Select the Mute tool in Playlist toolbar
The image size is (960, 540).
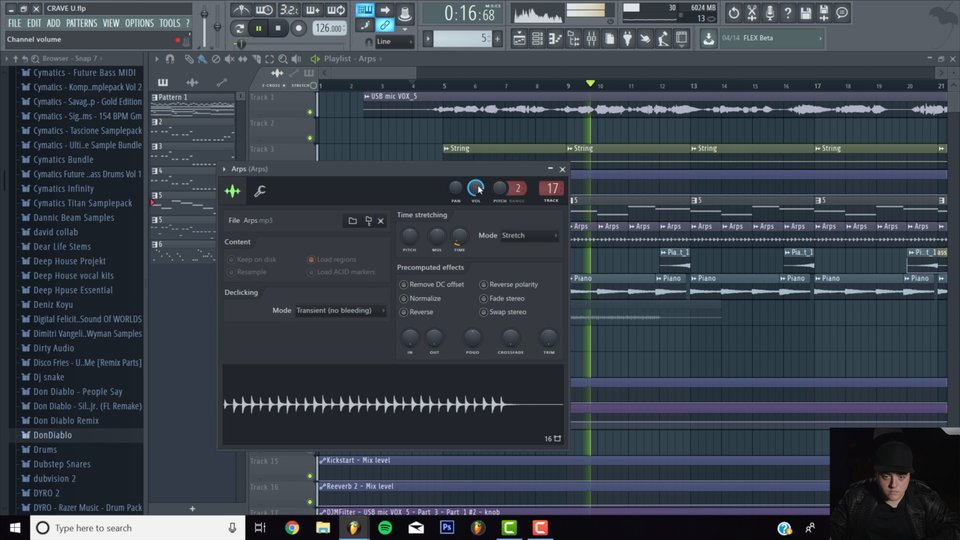pyautogui.click(x=230, y=59)
